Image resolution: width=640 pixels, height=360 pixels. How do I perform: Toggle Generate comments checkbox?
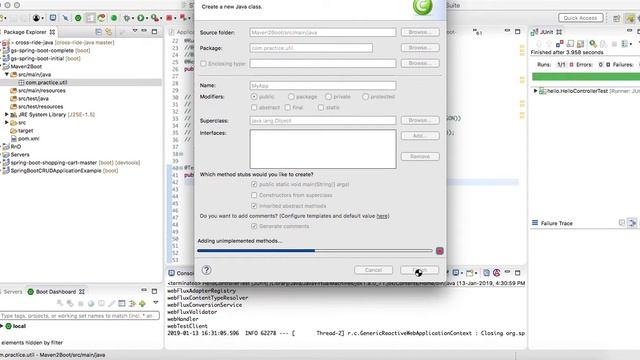(254, 226)
